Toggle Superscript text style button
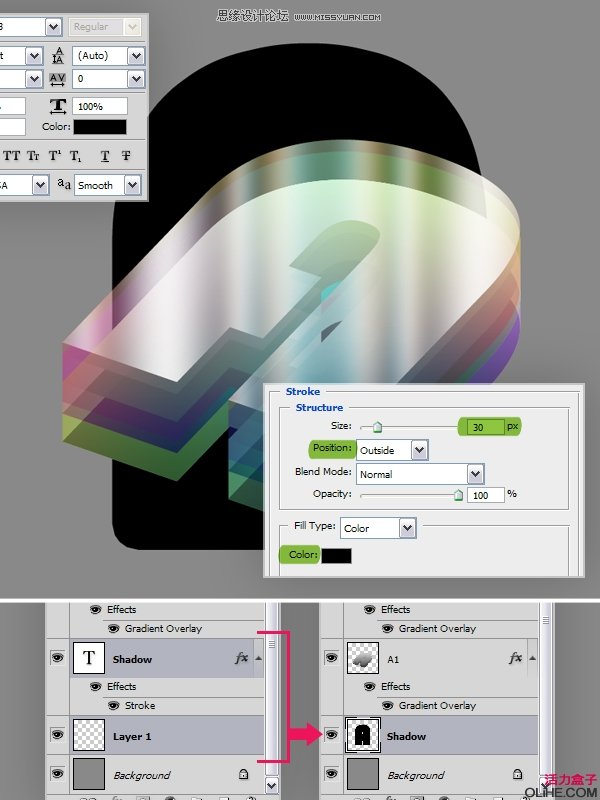 [x=55, y=156]
